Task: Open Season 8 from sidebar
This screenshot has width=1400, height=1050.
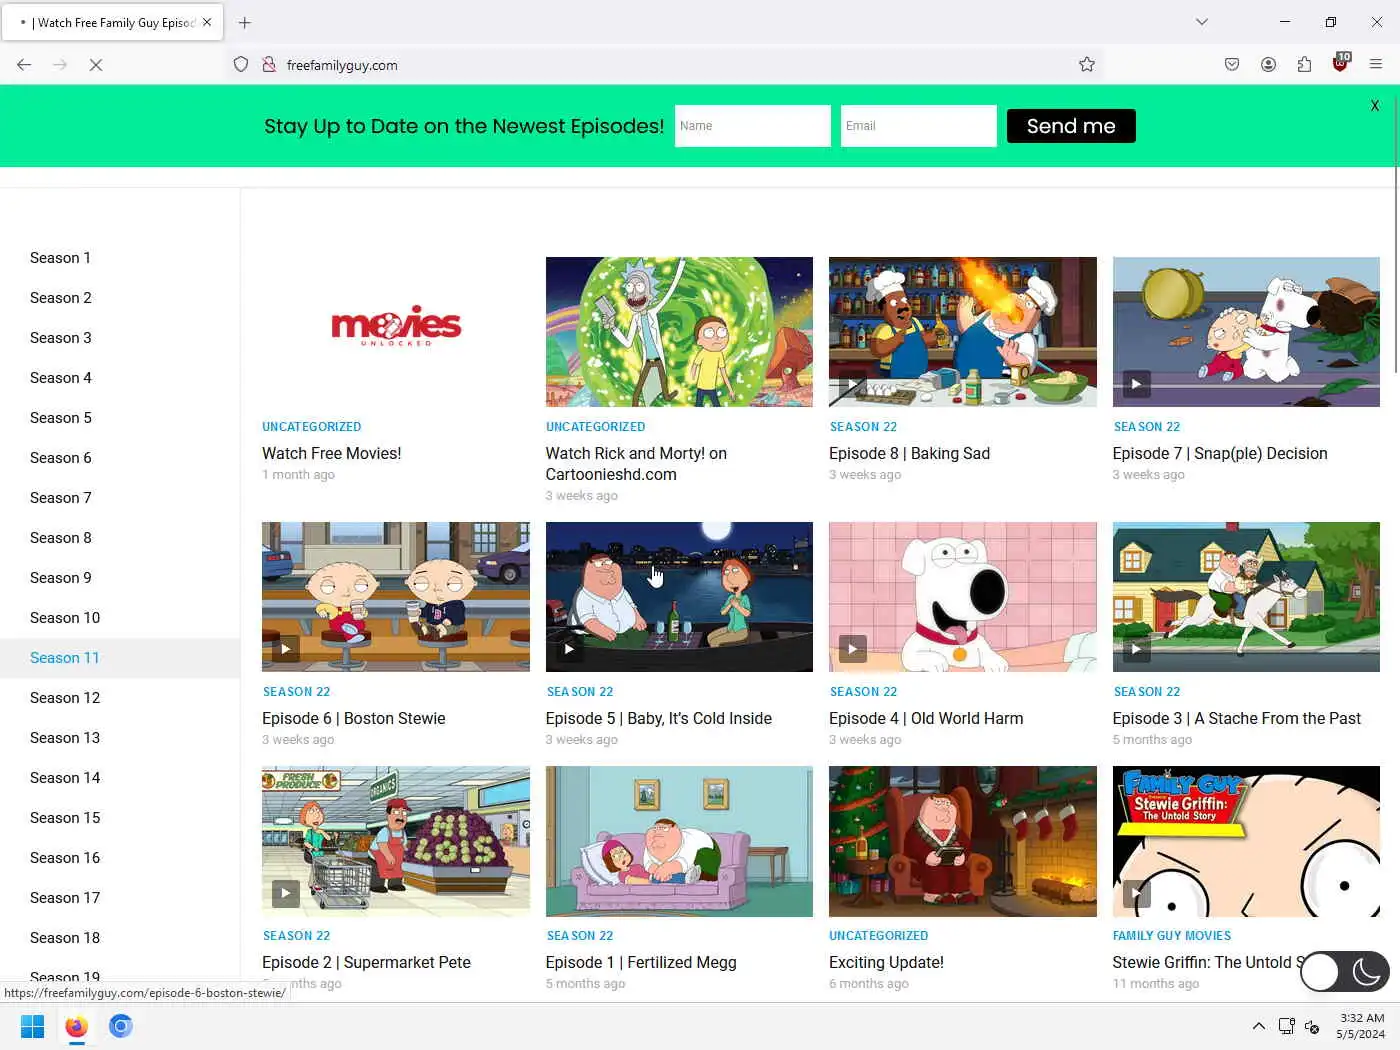Action: click(x=61, y=538)
